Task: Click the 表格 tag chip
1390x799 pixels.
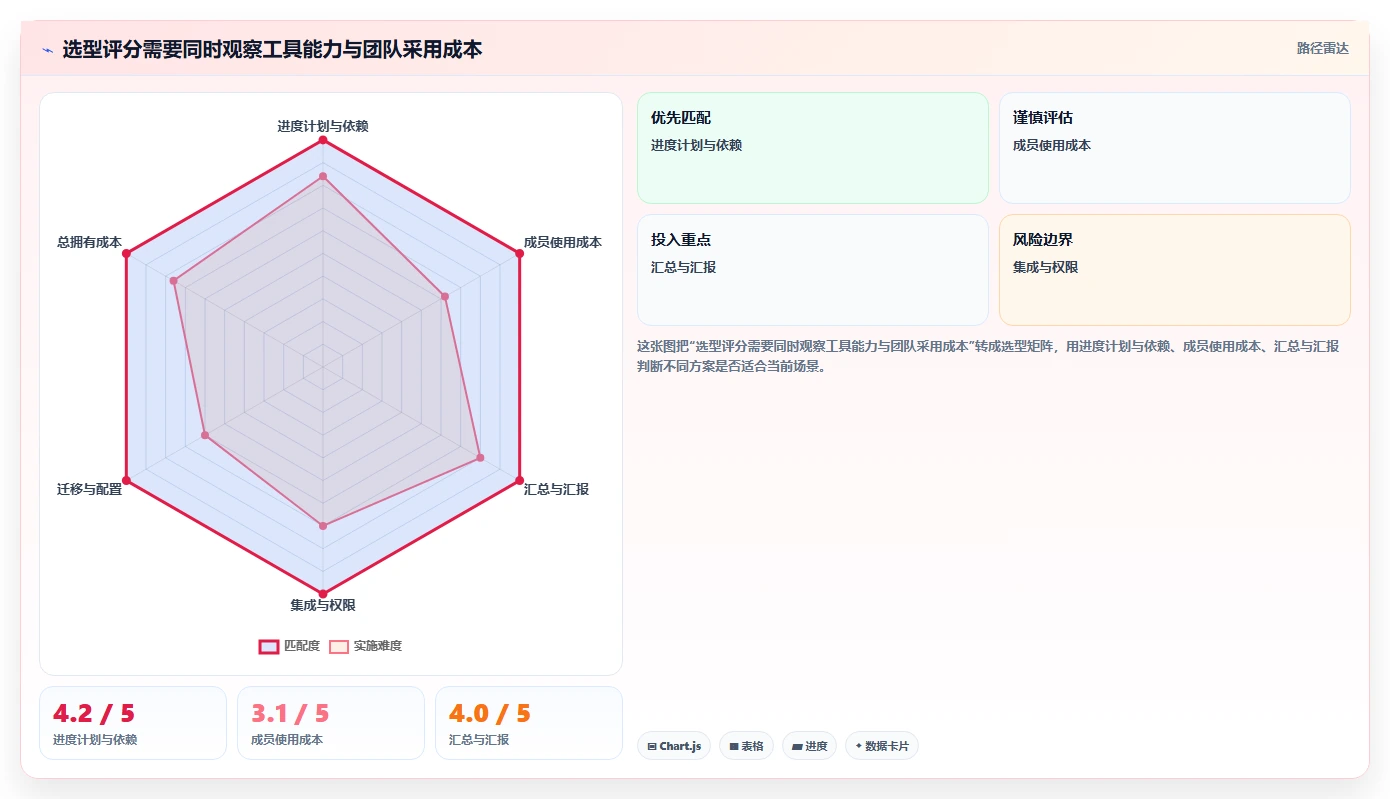Action: 746,746
